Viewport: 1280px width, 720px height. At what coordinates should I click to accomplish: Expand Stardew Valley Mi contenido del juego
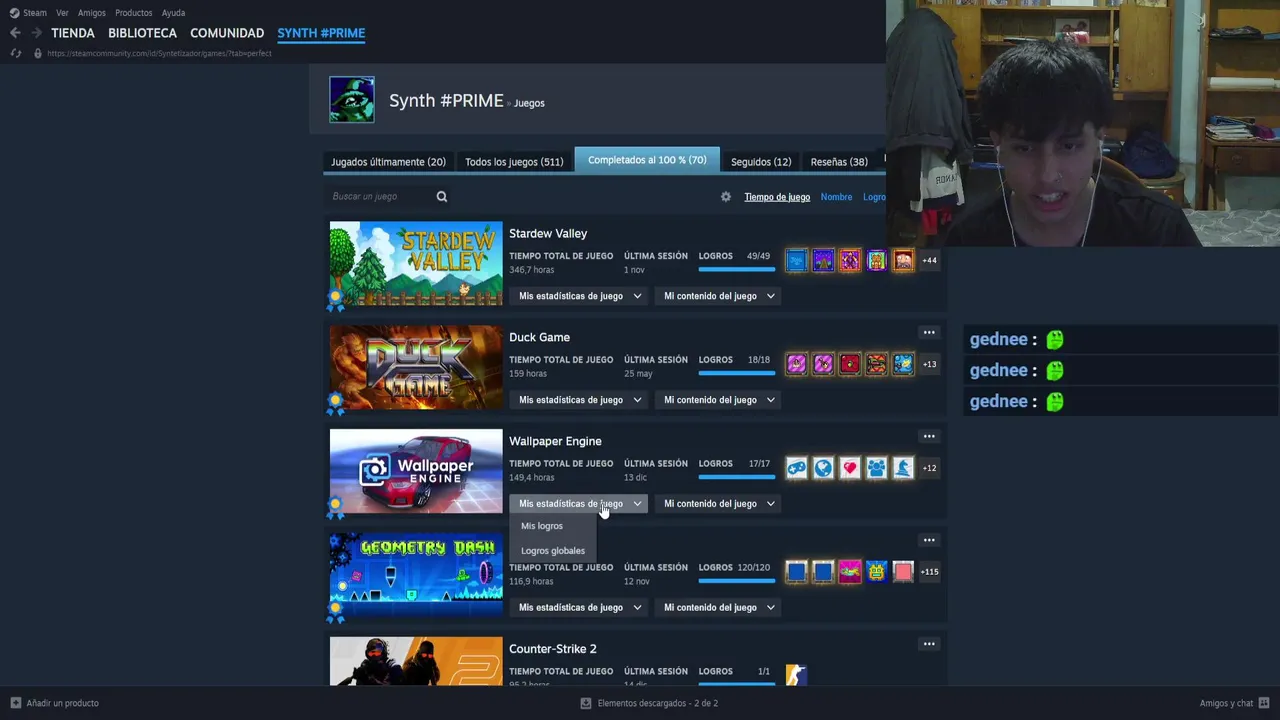coord(719,296)
